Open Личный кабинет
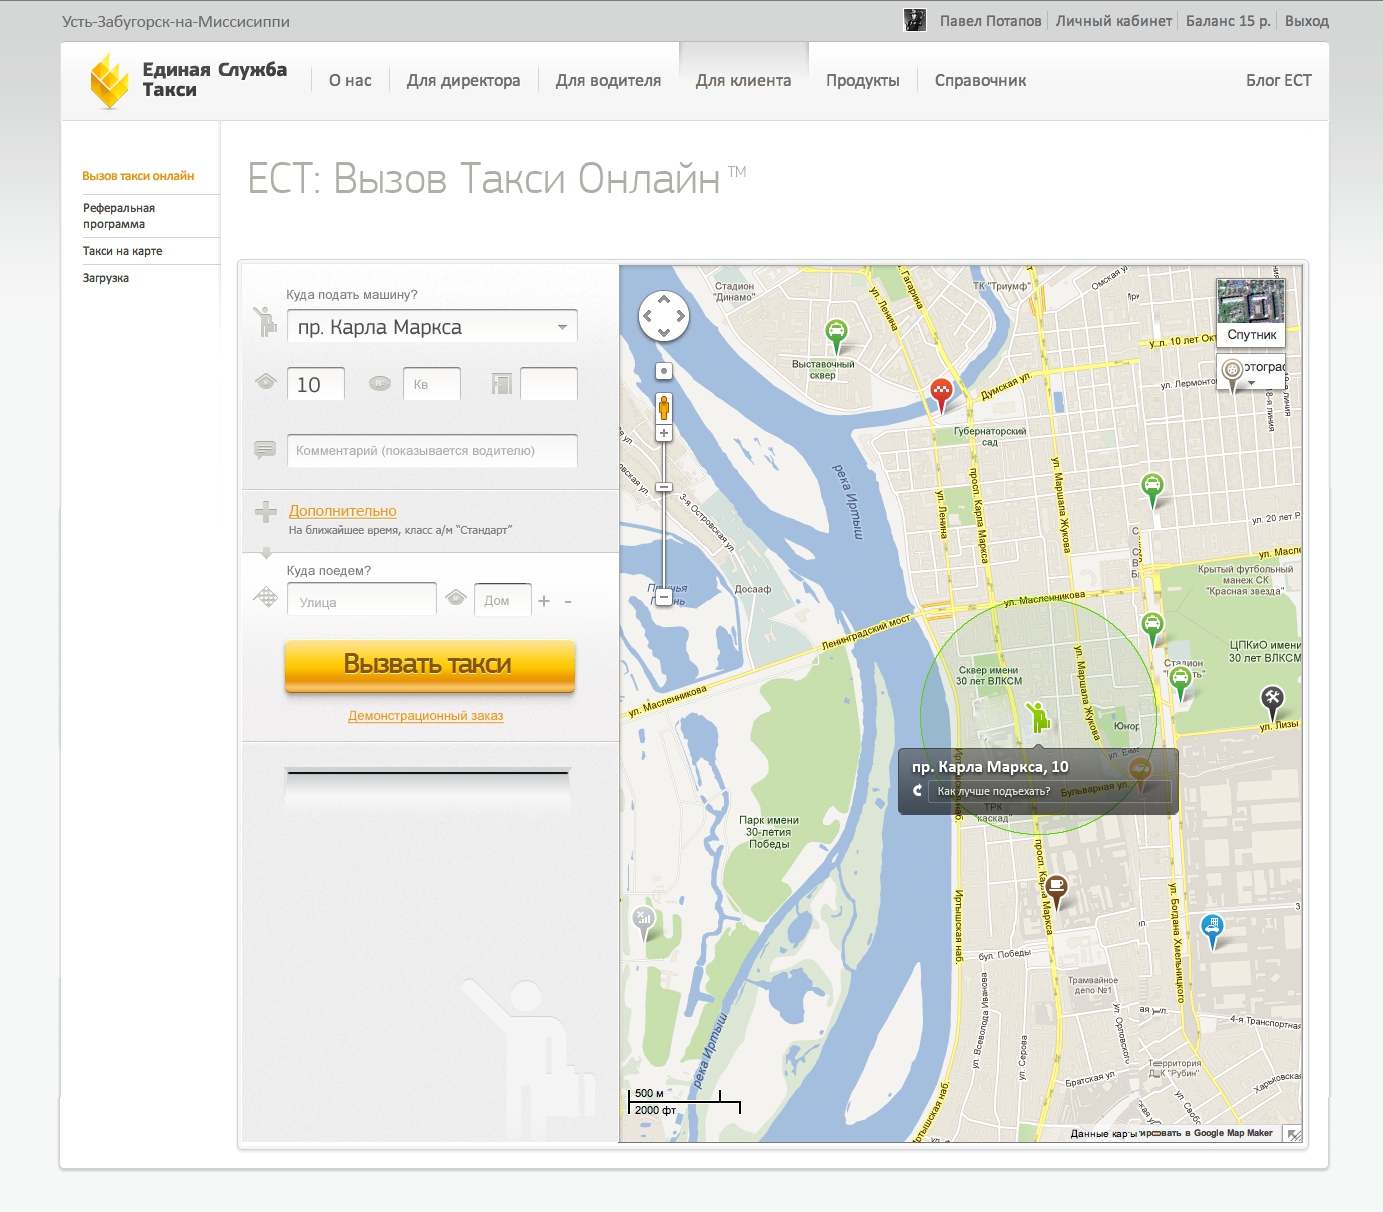 click(x=1114, y=20)
